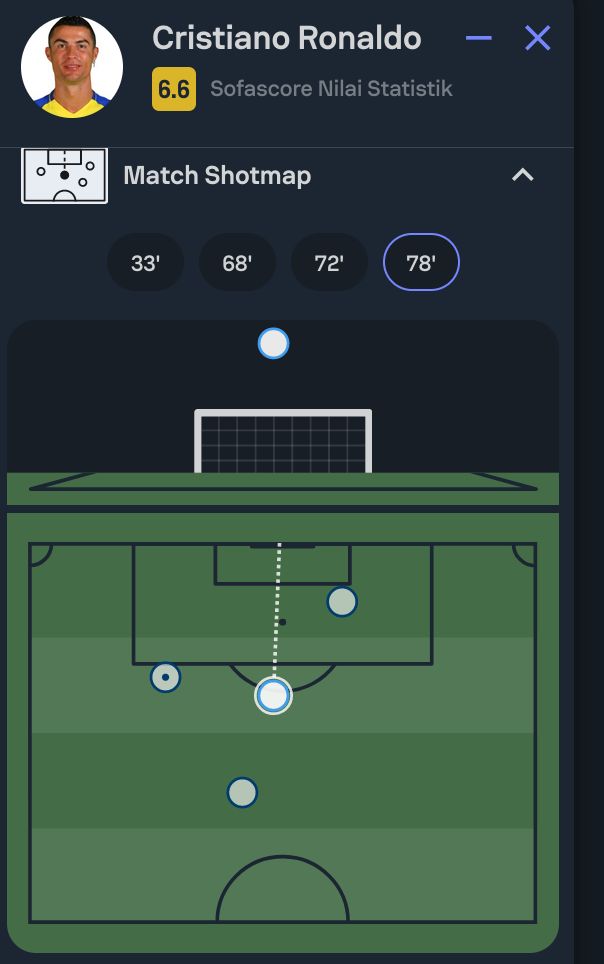Click the dotted shot trajectory line
Viewport: 604px width, 964px height.
click(277, 610)
